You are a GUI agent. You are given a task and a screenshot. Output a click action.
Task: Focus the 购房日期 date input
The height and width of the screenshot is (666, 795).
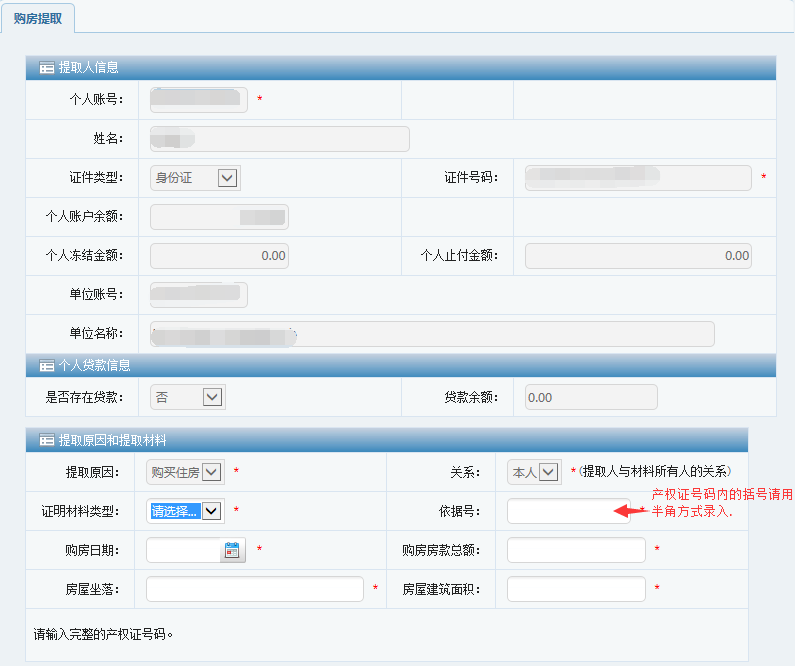pos(183,550)
